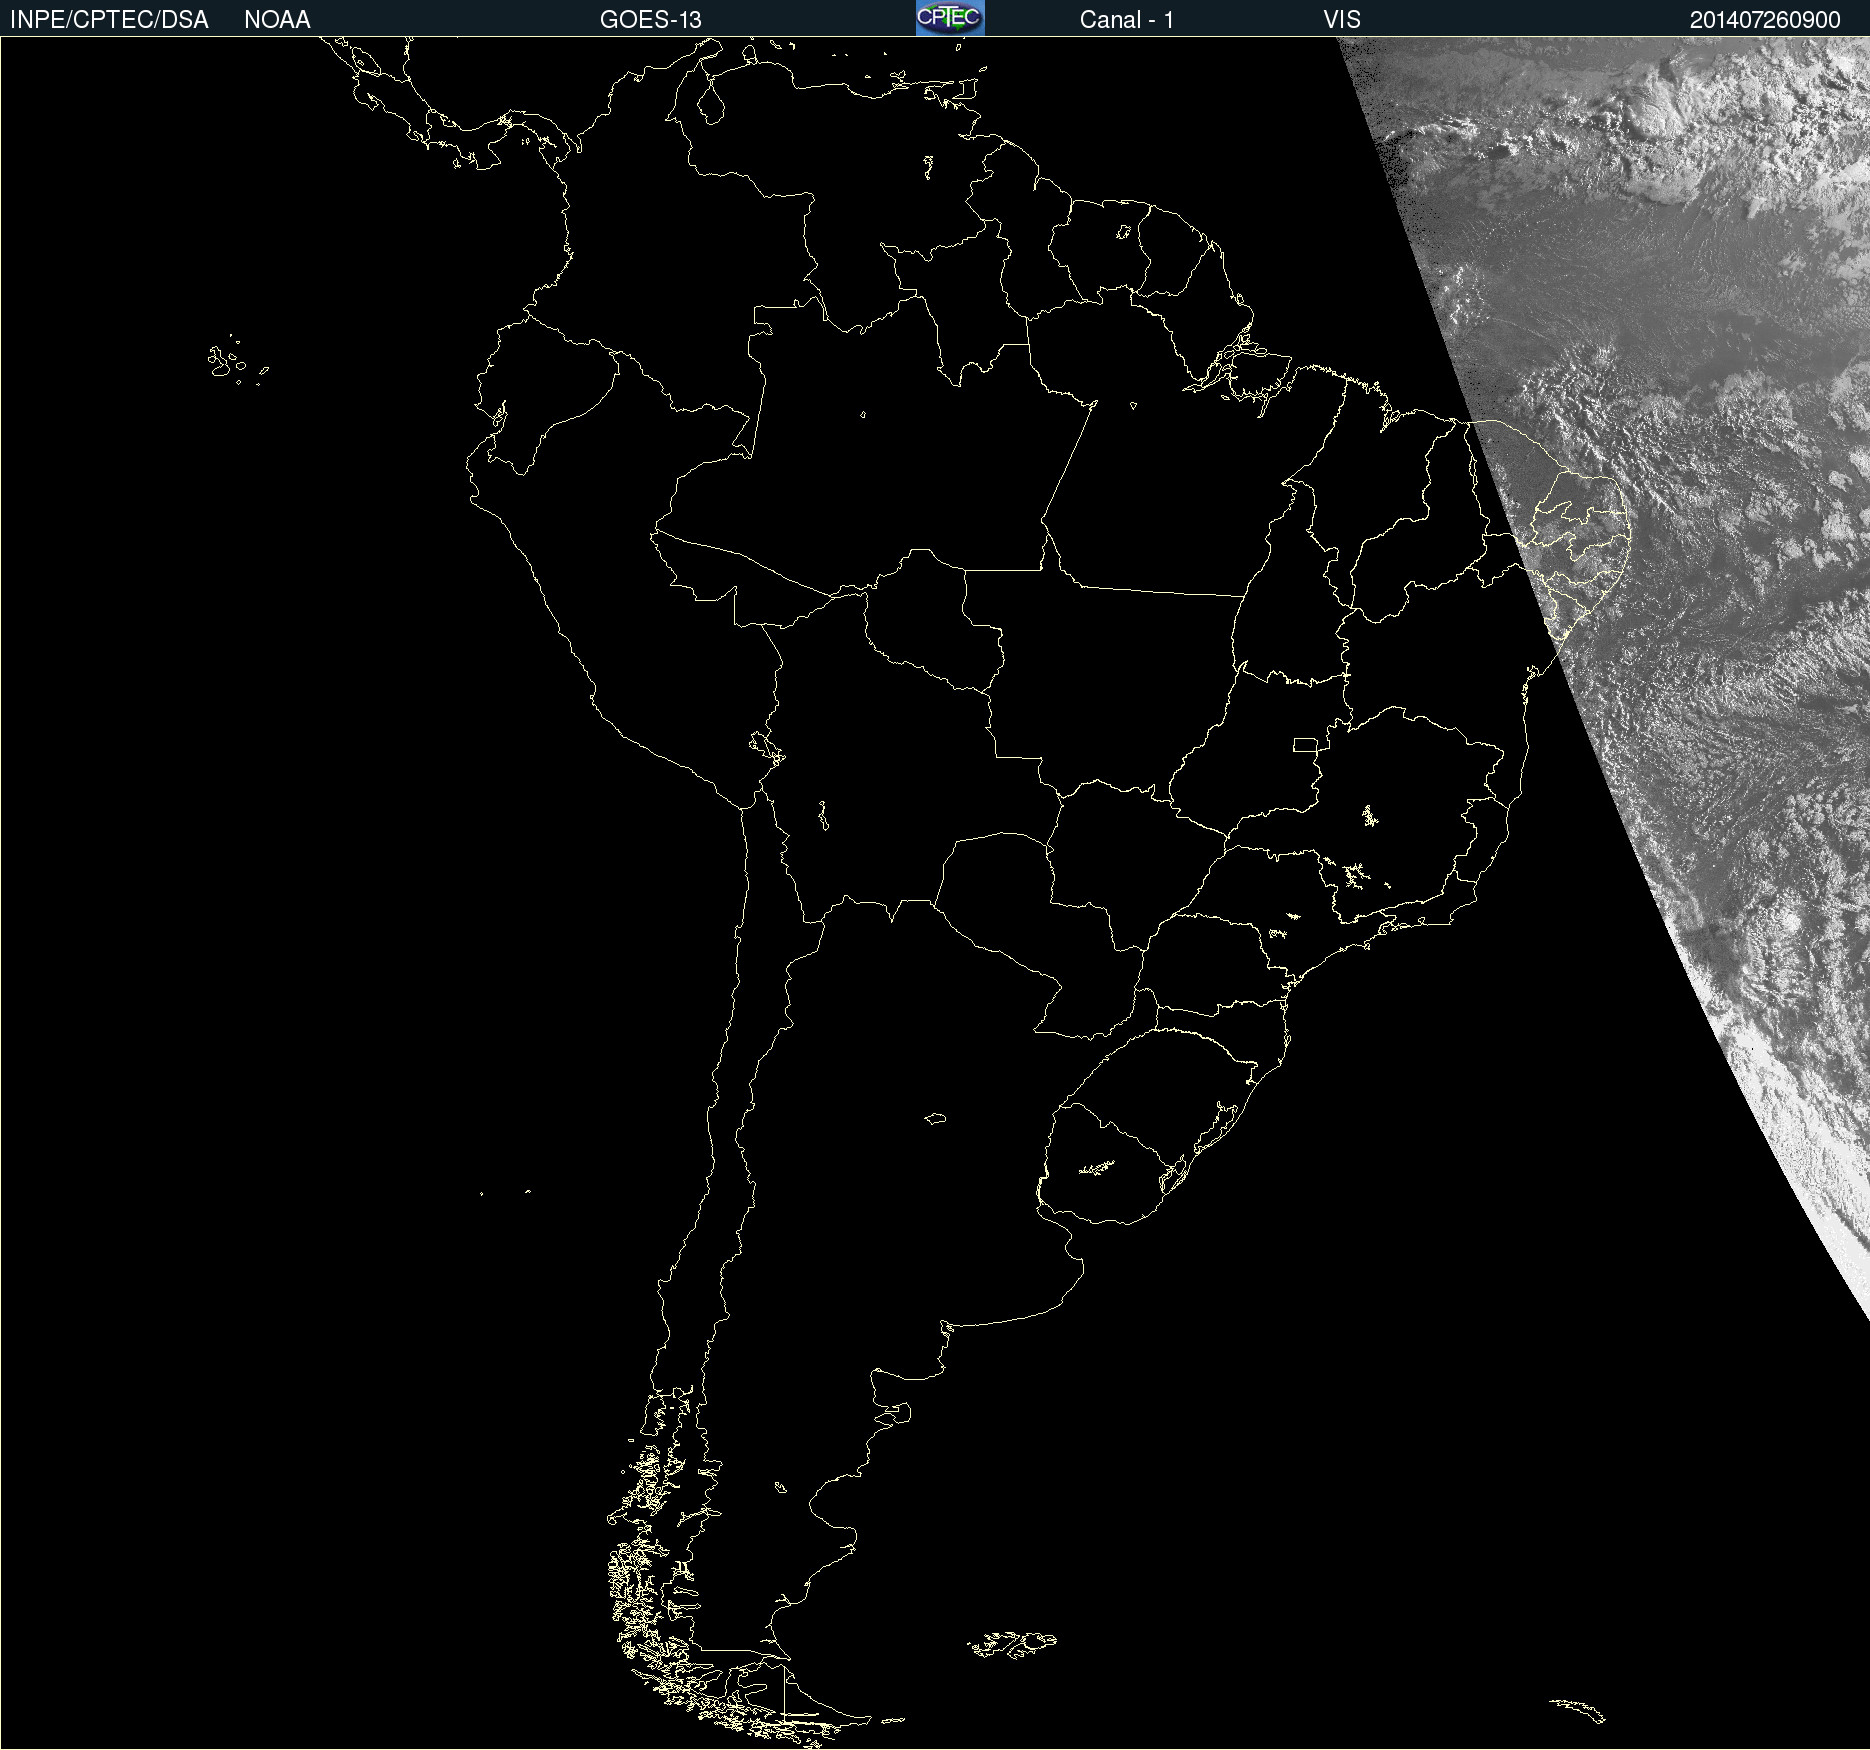Select the Falkland Islands outline
Viewport: 1870px width, 1750px height.
click(1012, 1644)
